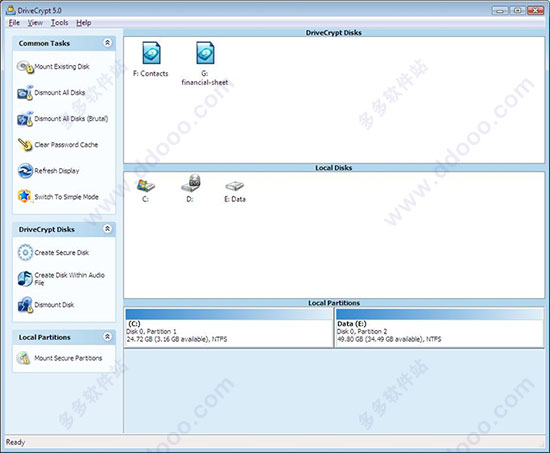Click the DriveCrypt title bar app icon

tap(11, 10)
